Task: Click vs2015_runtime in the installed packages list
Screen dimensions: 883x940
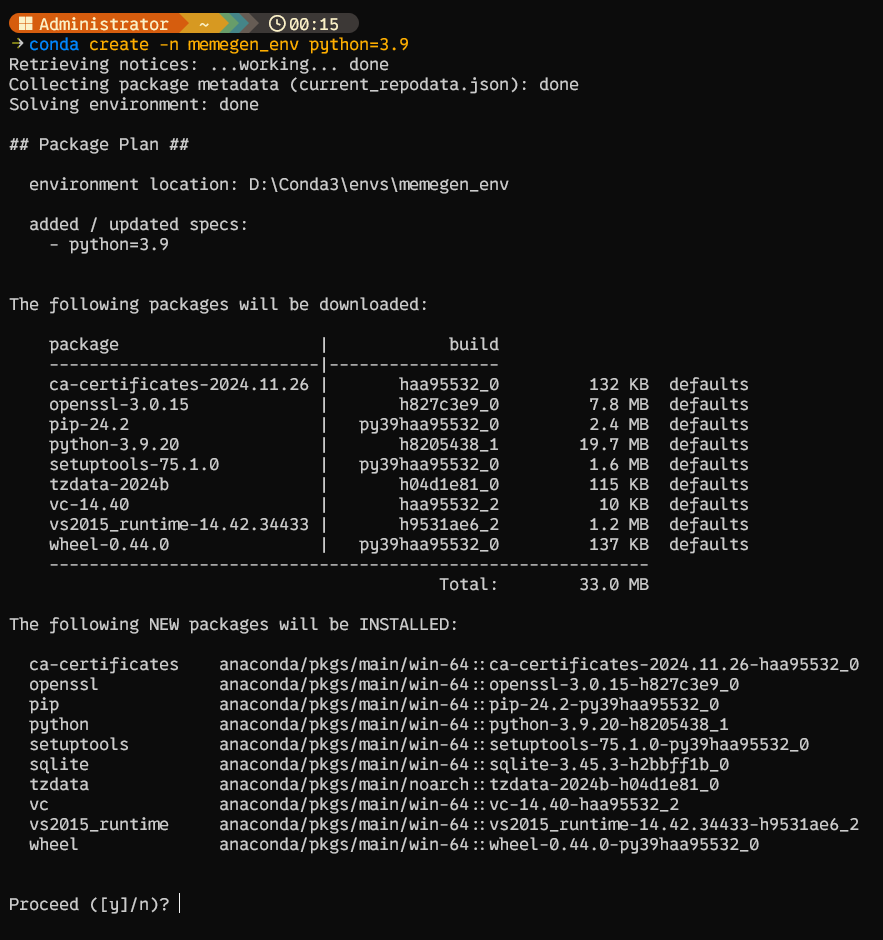Action: [99, 825]
